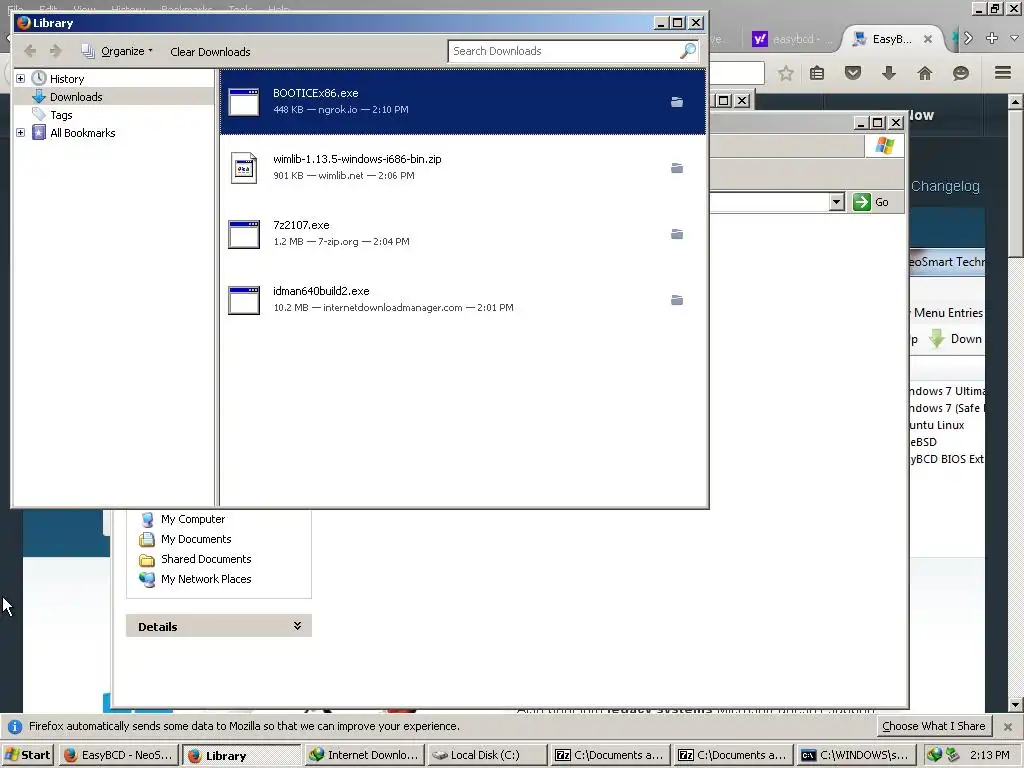Switch to Internet Downlo... taskbar item

coord(364,755)
